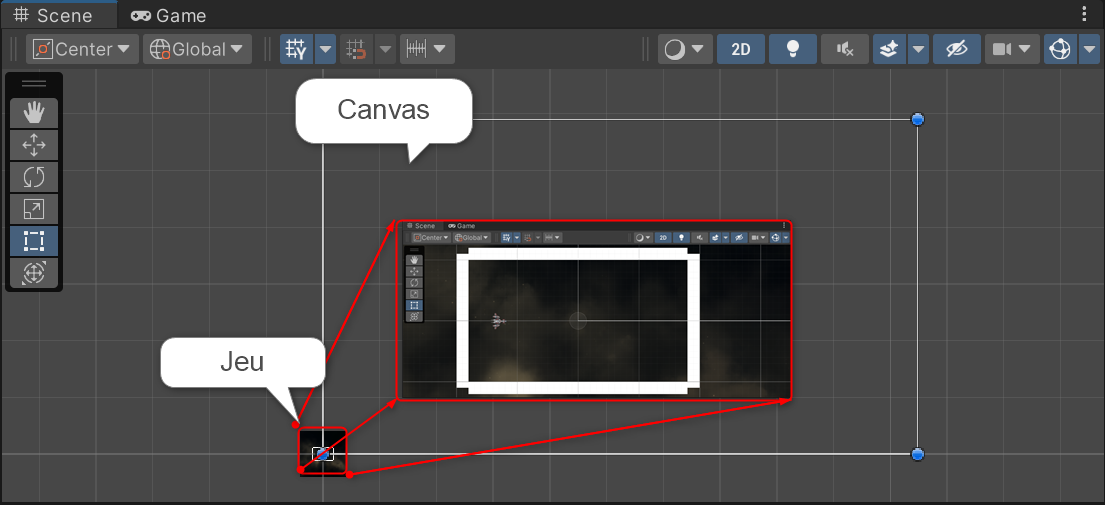The image size is (1105, 505).
Task: Select the Scale tool
Action: click(34, 209)
